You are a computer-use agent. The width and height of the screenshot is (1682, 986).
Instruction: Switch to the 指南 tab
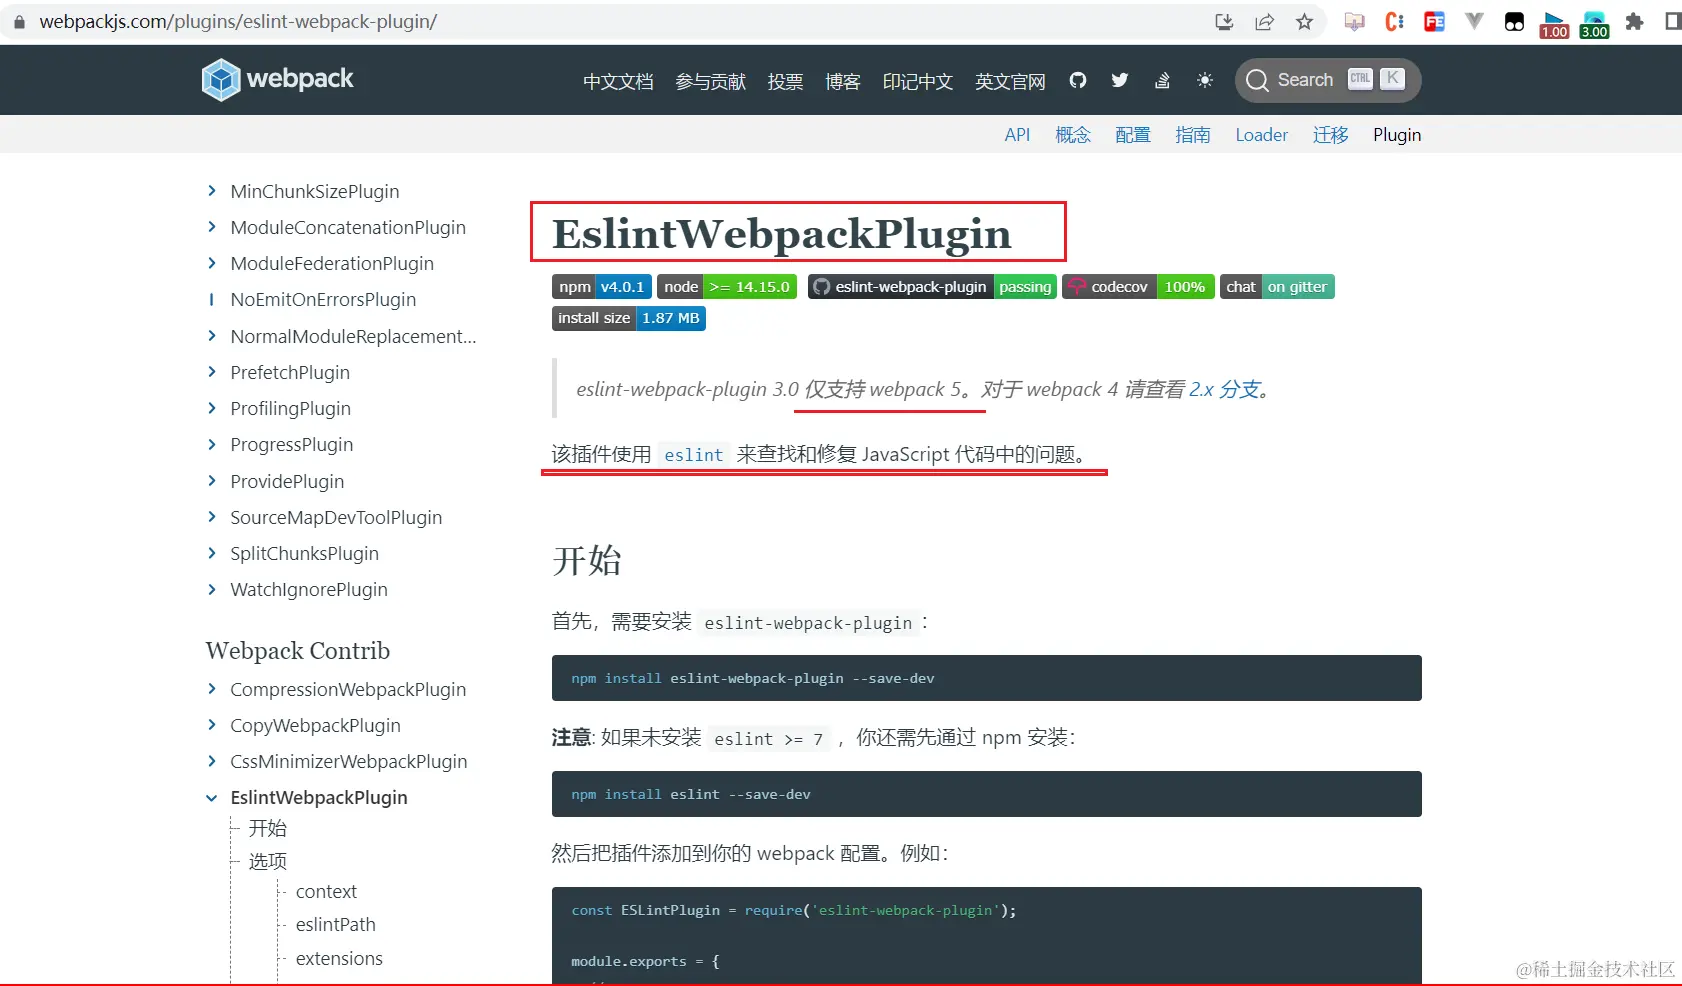coord(1193,135)
